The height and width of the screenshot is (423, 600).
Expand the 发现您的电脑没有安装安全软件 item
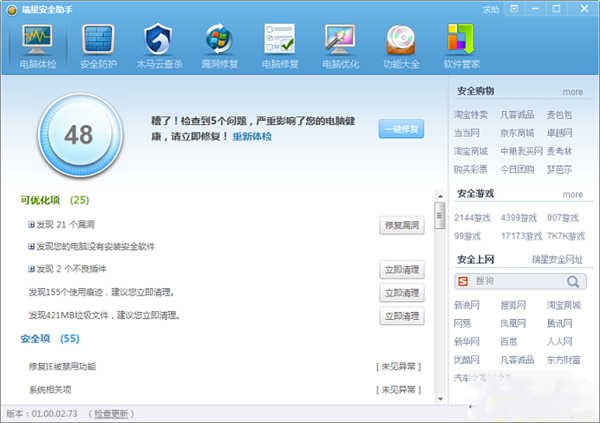click(x=32, y=247)
